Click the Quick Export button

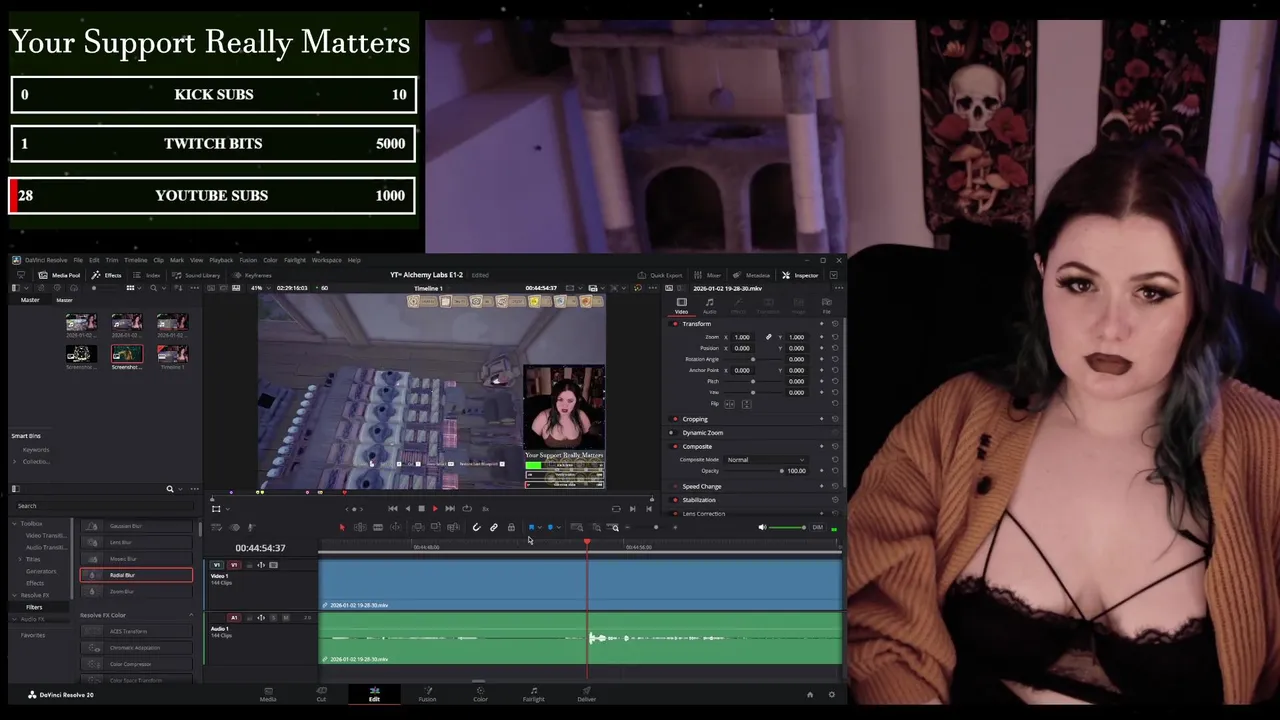[x=660, y=275]
